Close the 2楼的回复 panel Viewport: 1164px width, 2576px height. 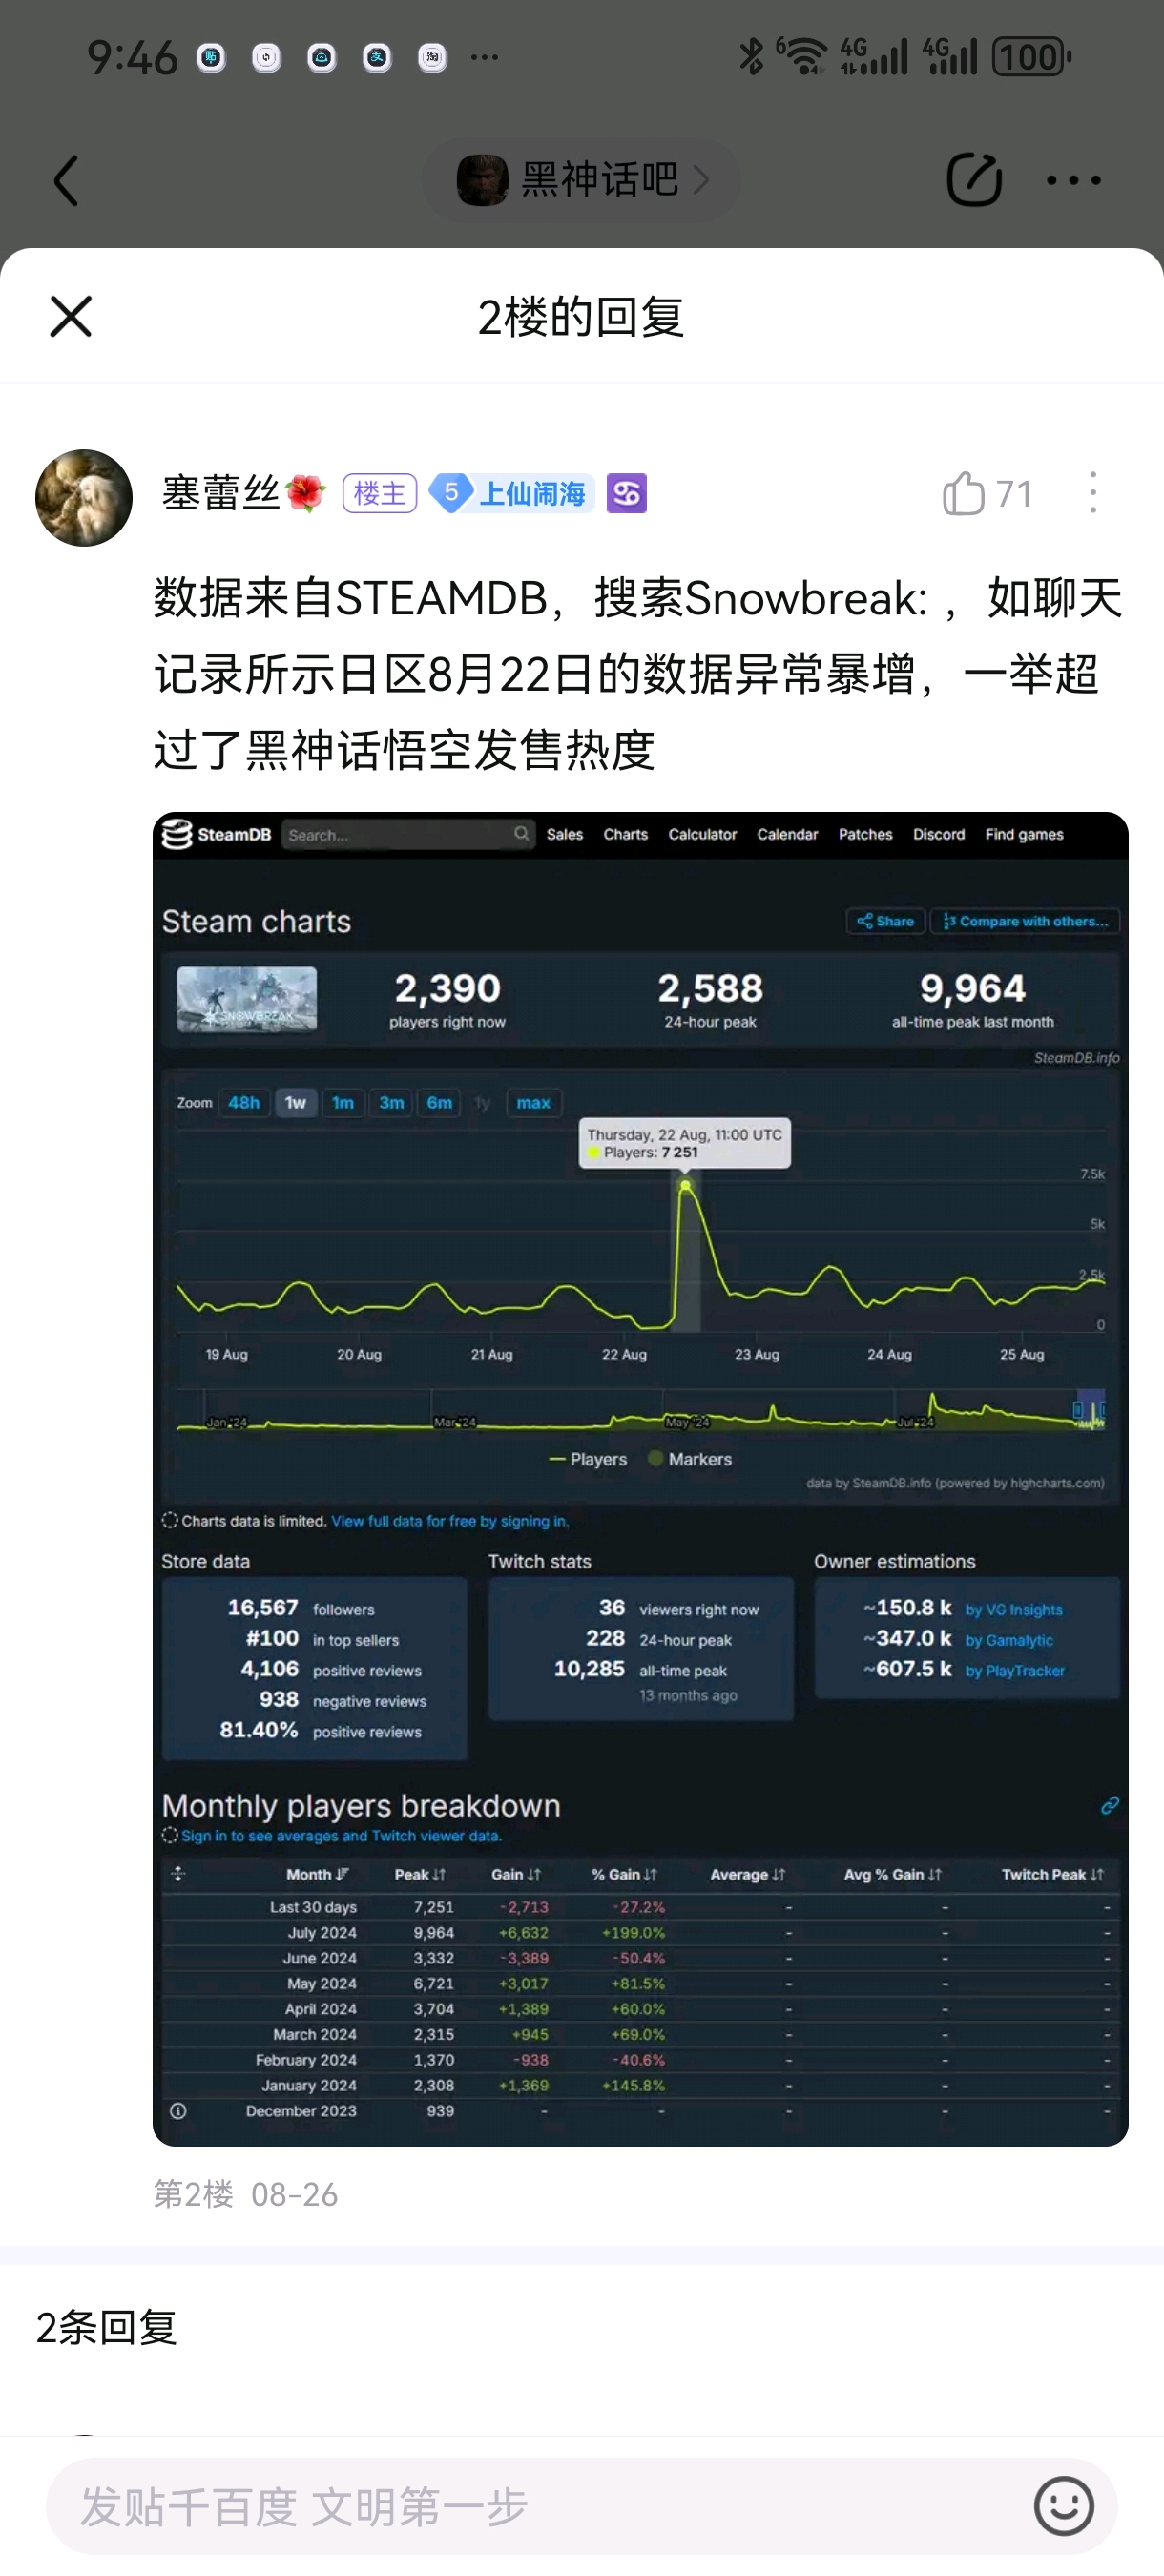[x=71, y=317]
